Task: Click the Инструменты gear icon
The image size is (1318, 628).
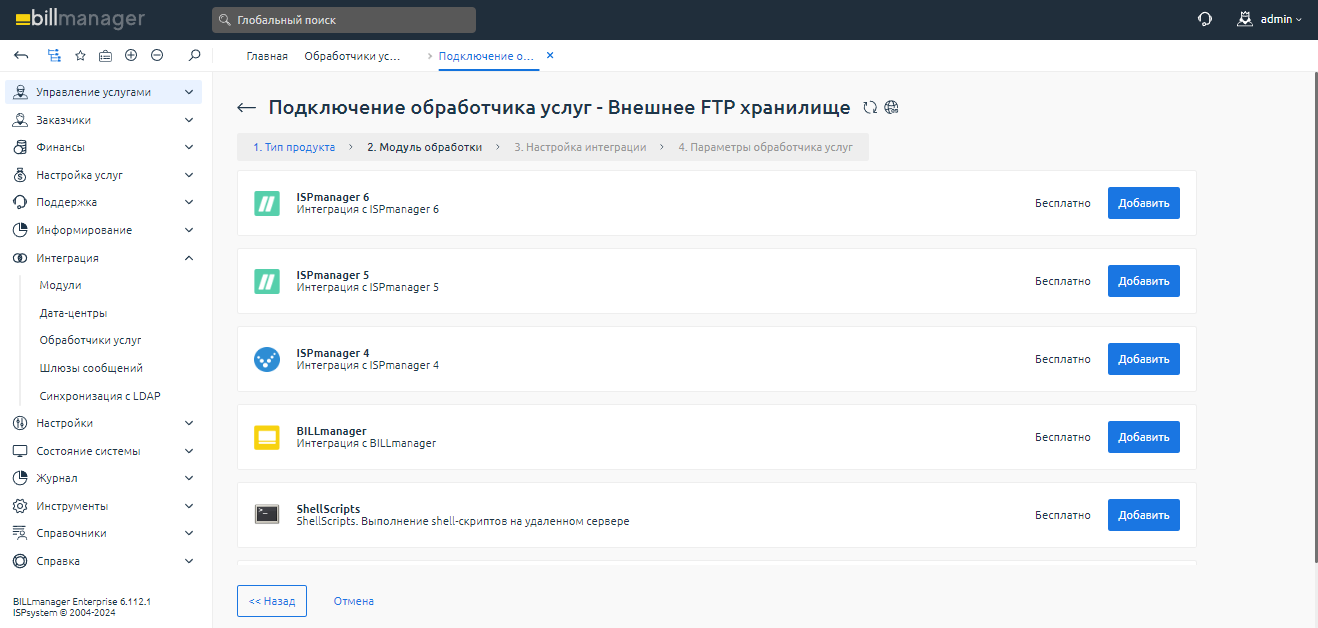Action: tap(20, 506)
